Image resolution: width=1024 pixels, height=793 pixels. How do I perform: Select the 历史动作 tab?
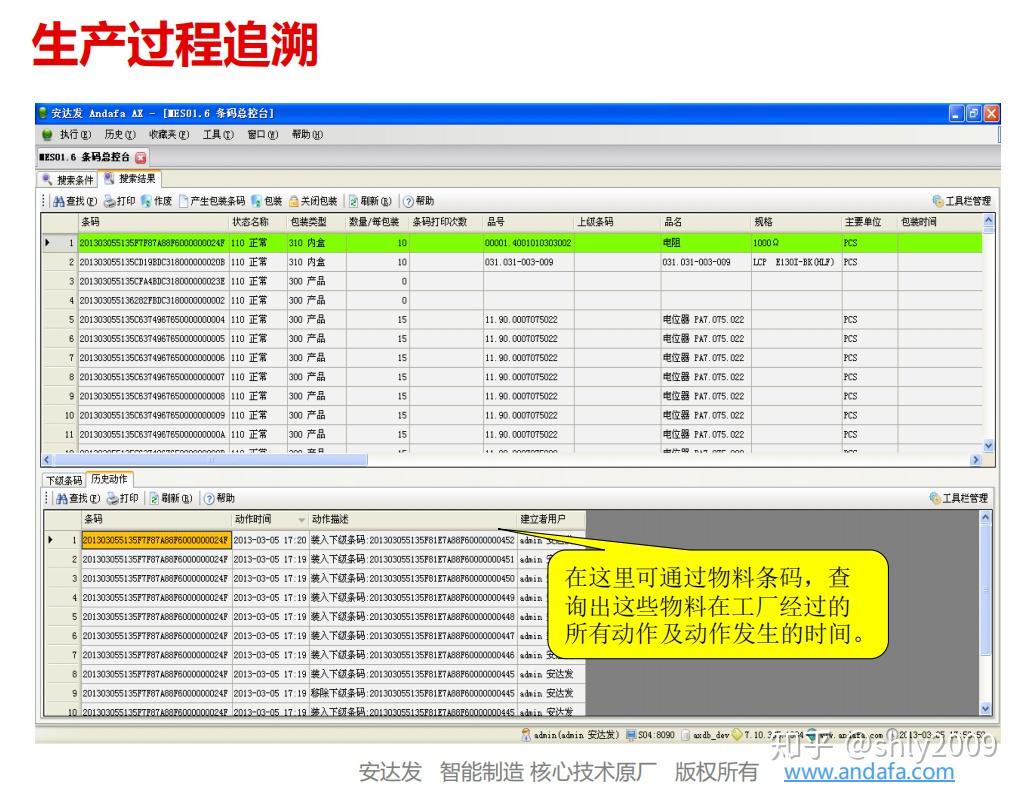110,479
